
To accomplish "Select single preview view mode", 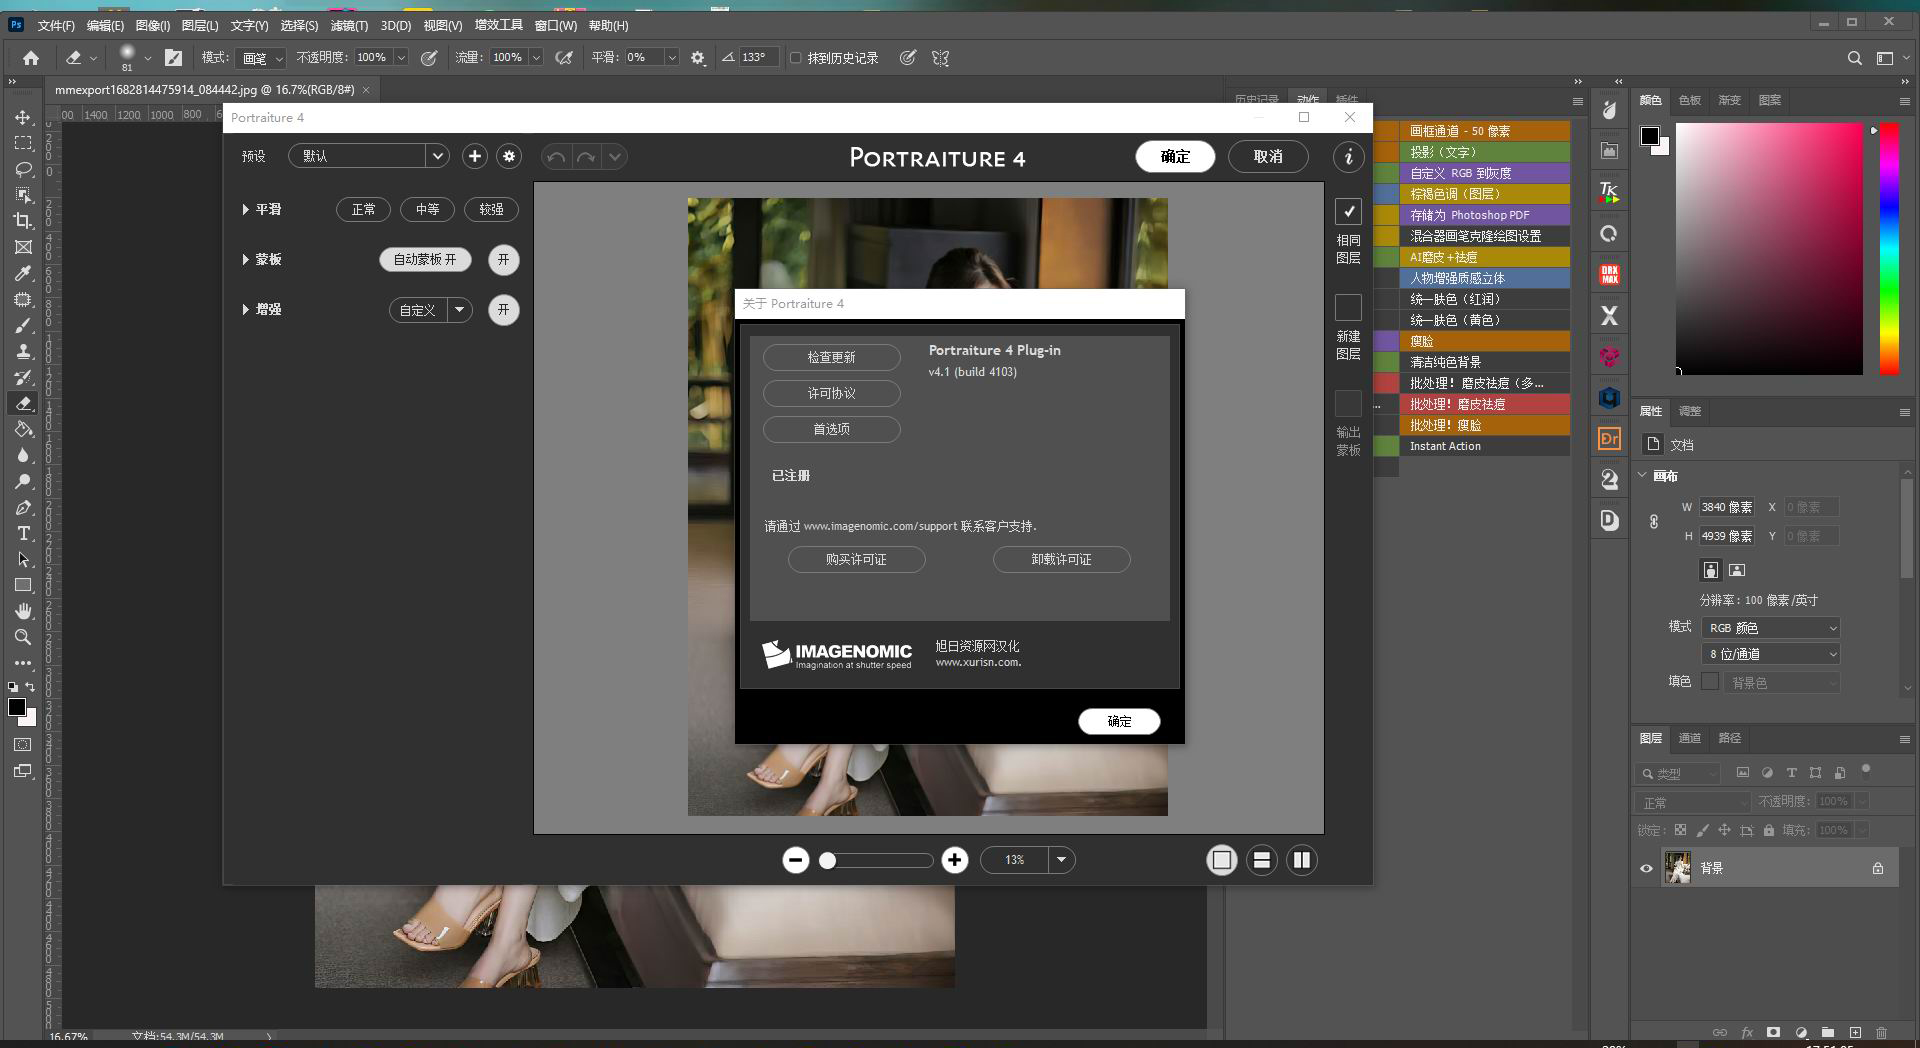I will click(x=1222, y=860).
